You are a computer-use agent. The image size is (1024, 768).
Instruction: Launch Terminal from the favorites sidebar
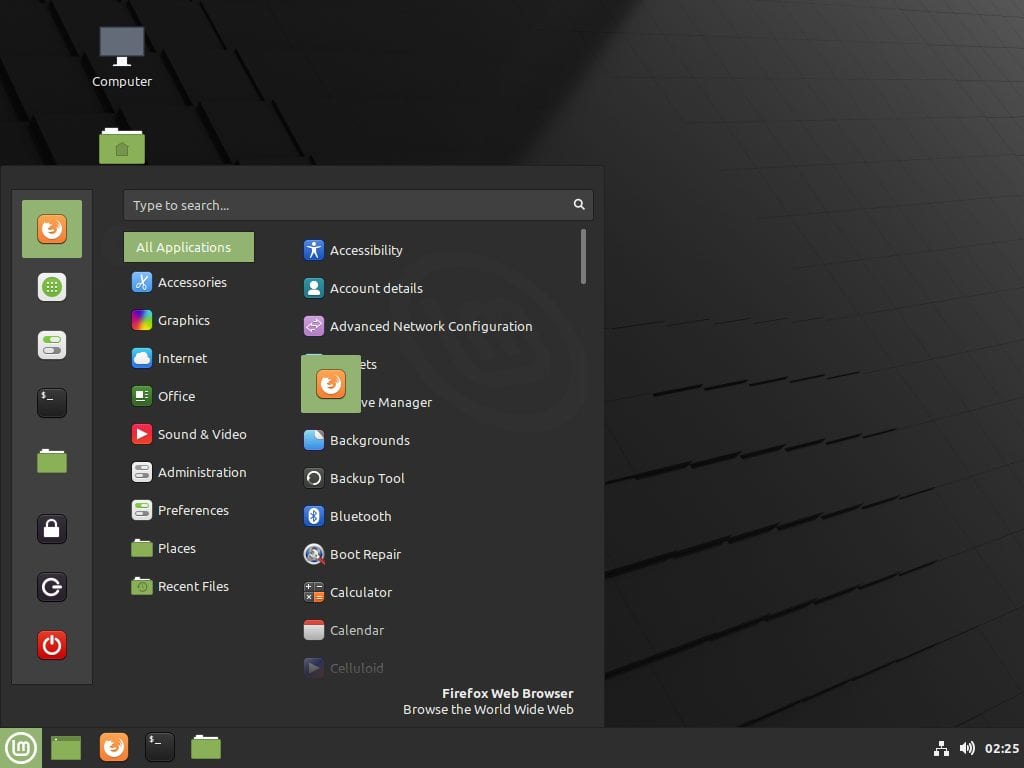(x=52, y=402)
